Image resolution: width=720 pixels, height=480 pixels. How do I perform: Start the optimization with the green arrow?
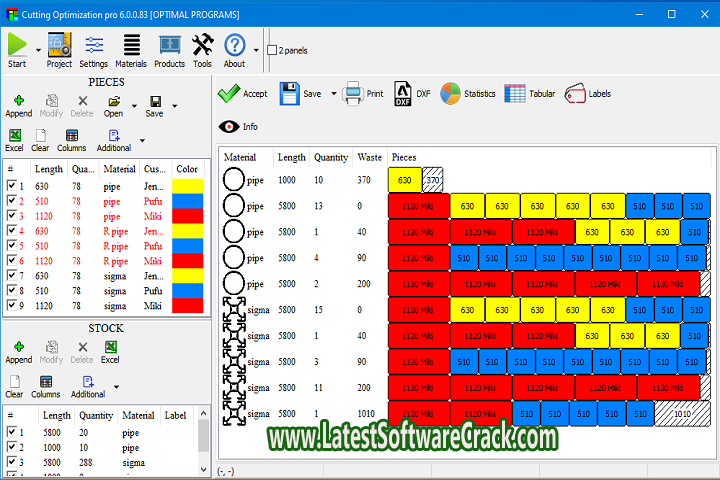[17, 50]
